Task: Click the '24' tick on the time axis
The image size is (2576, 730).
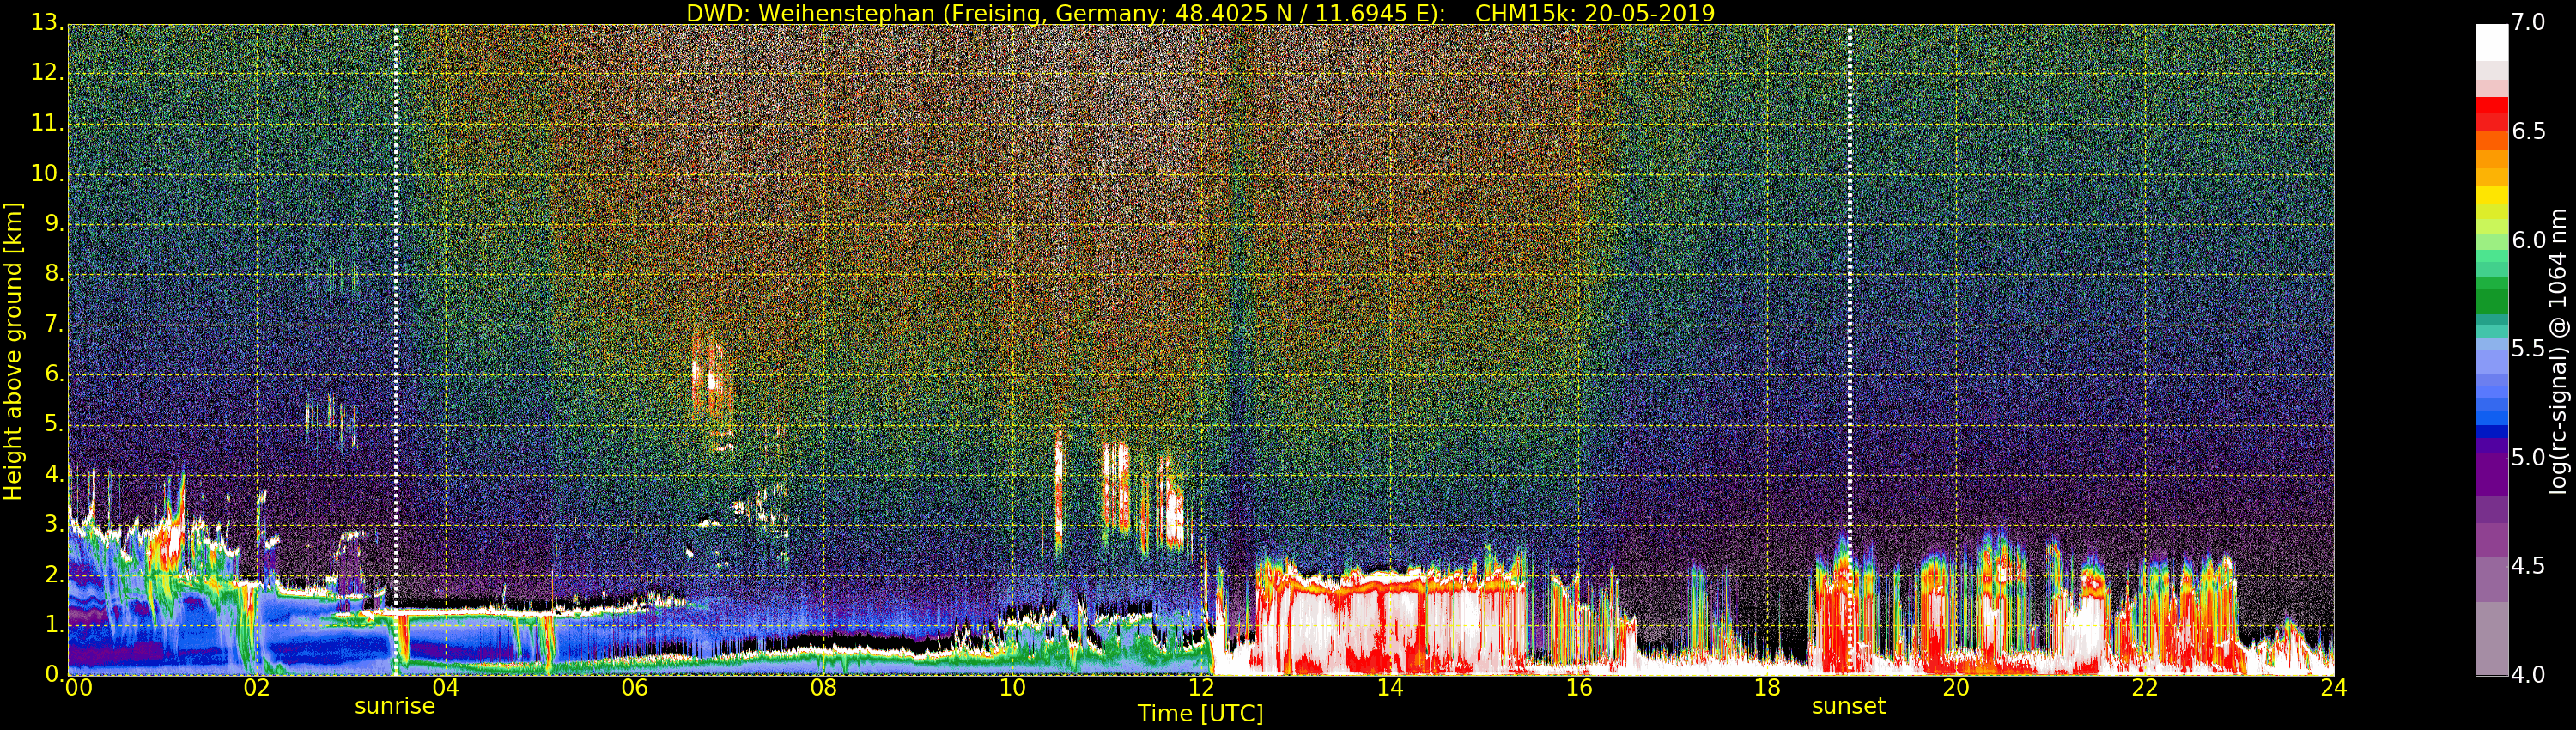Action: (x=2333, y=688)
